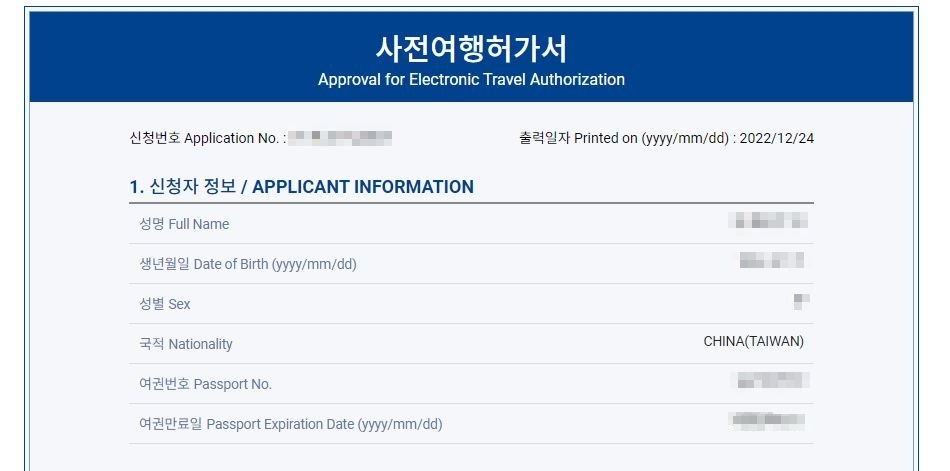The height and width of the screenshot is (471, 950).
Task: Click the blurred passport number value
Action: 774,381
